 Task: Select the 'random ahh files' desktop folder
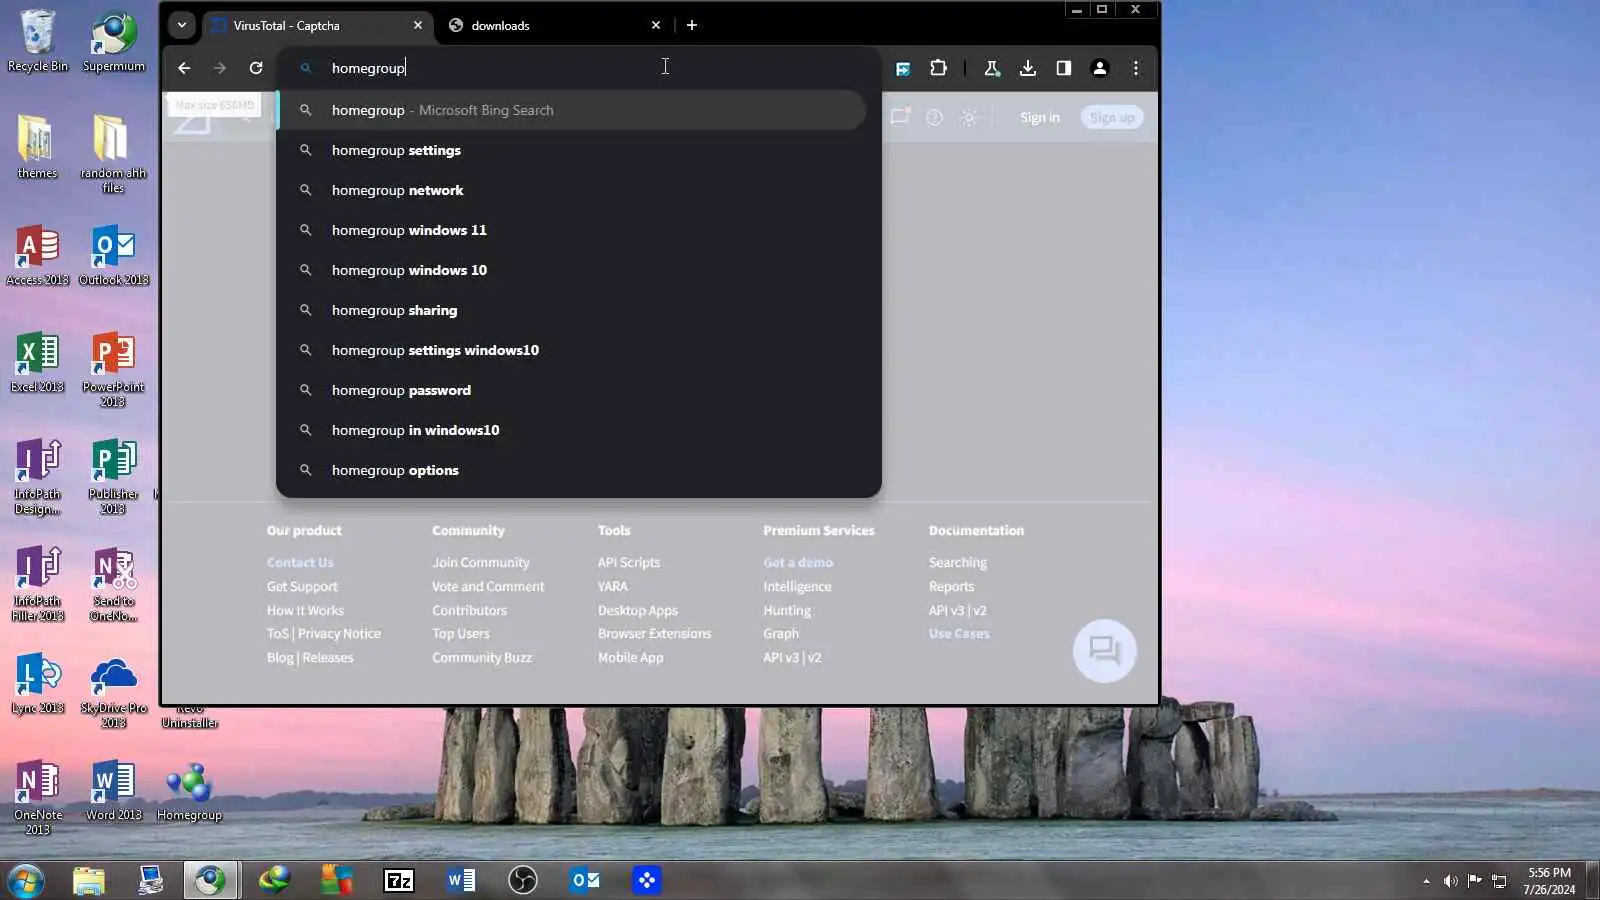tap(113, 153)
